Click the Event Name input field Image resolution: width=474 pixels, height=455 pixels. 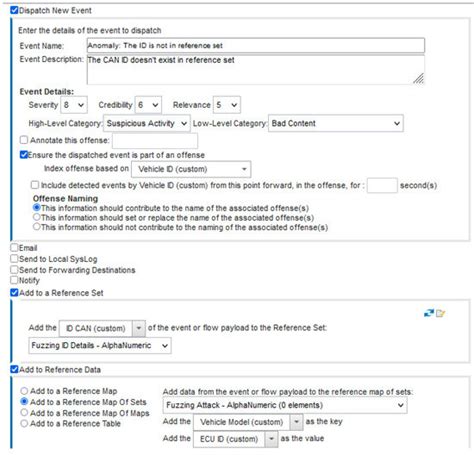click(256, 45)
